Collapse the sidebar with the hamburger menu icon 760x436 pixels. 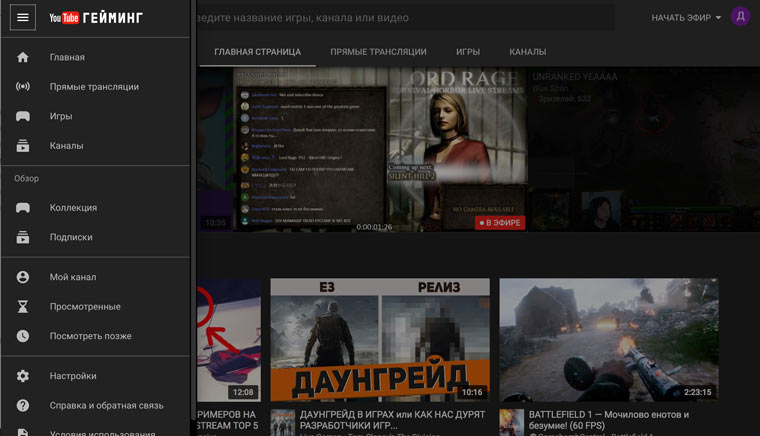click(23, 17)
